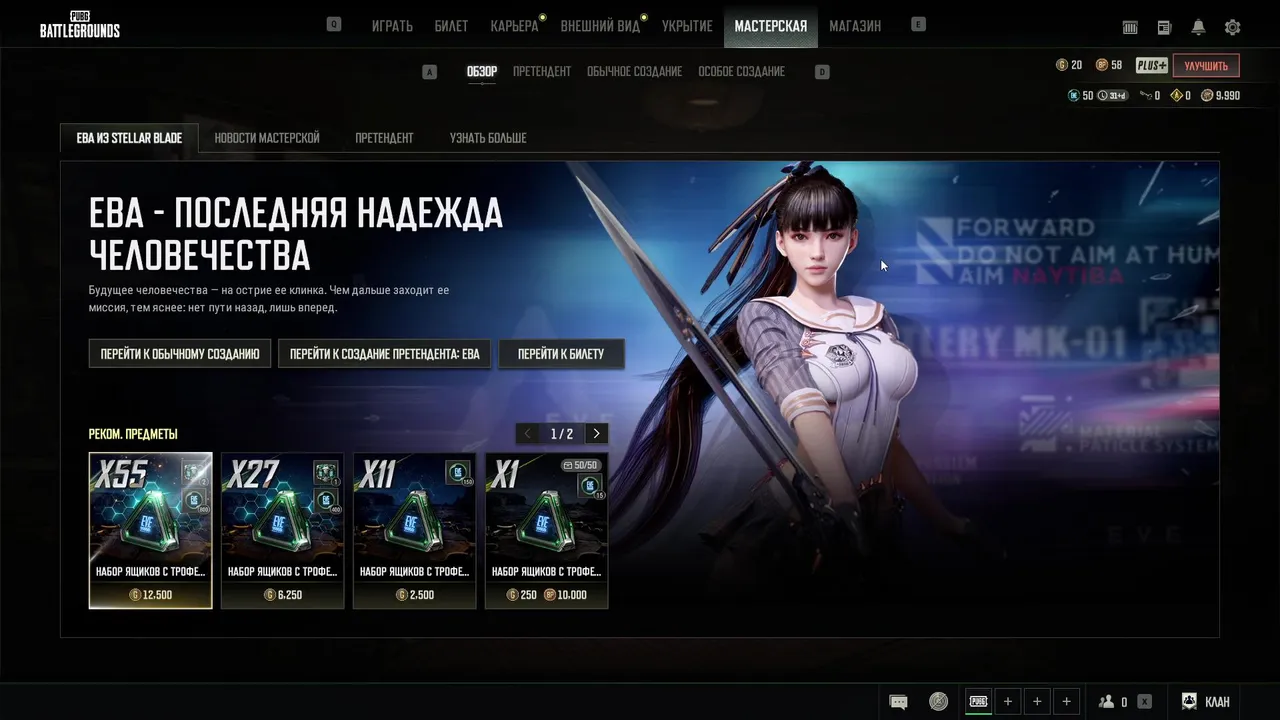Click the ПЕРЕЙТИ К БИЛЕТУ button
The image size is (1280, 720).
[561, 353]
